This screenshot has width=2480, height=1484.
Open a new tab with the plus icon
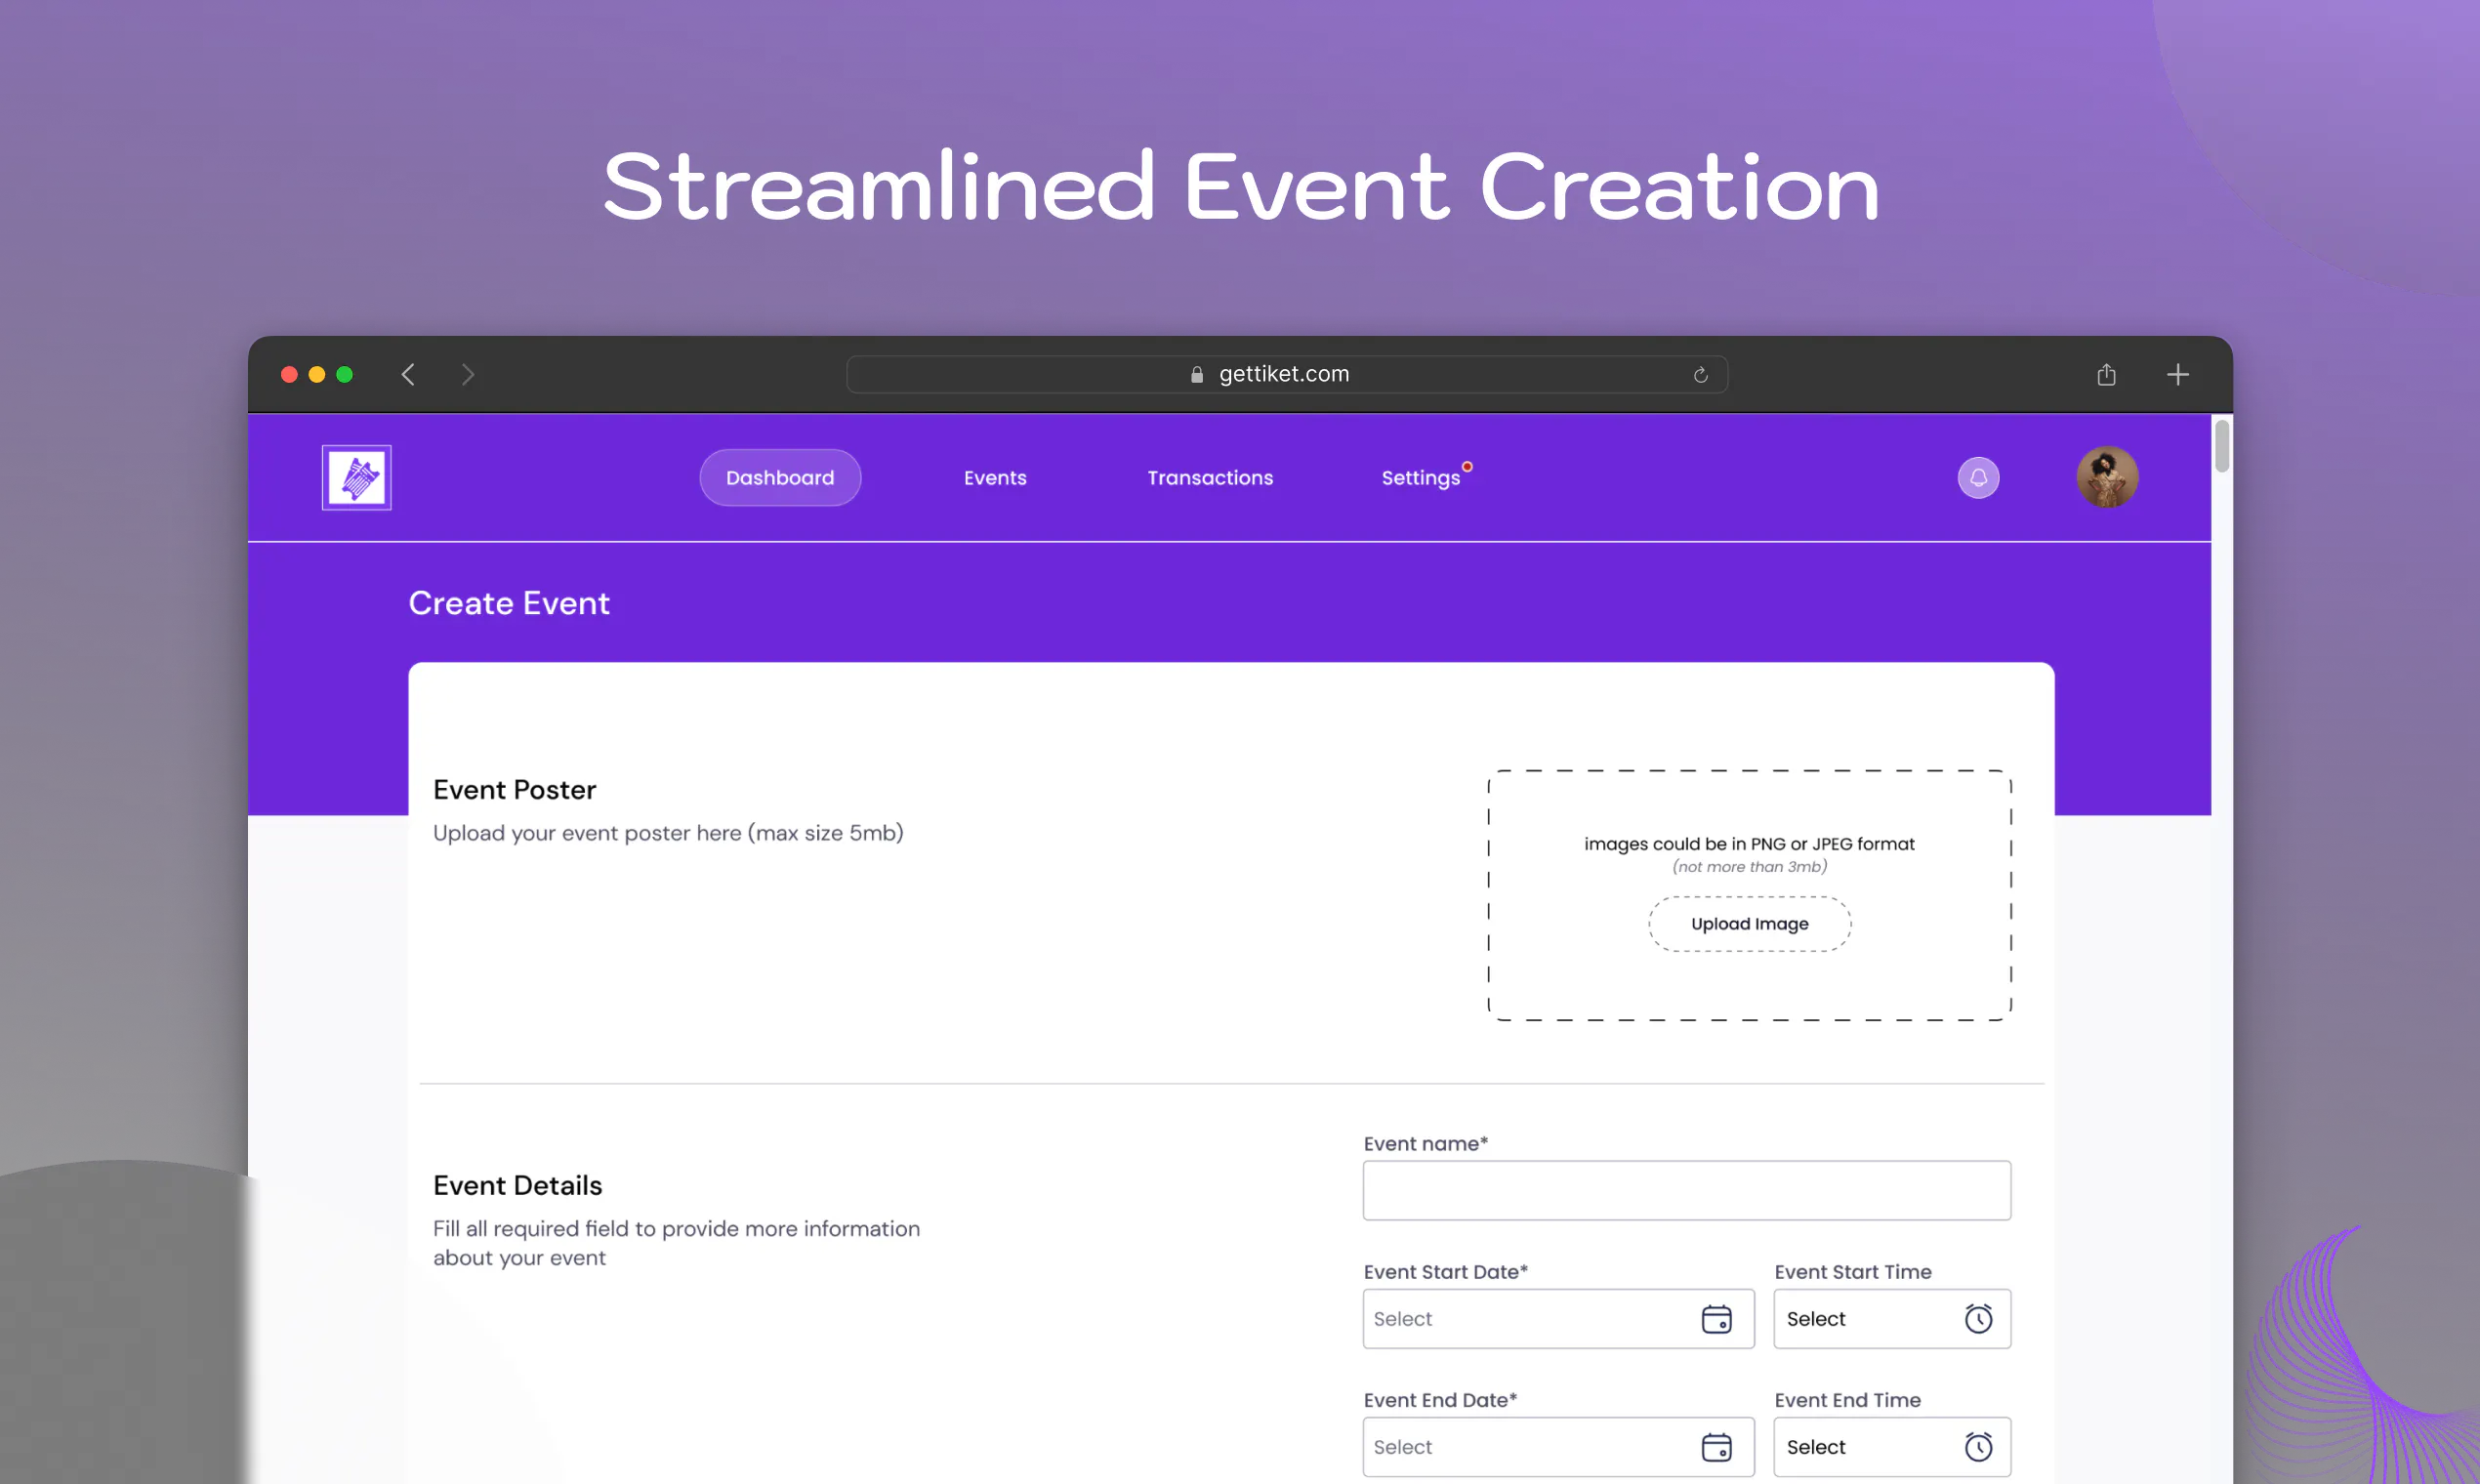click(2177, 374)
